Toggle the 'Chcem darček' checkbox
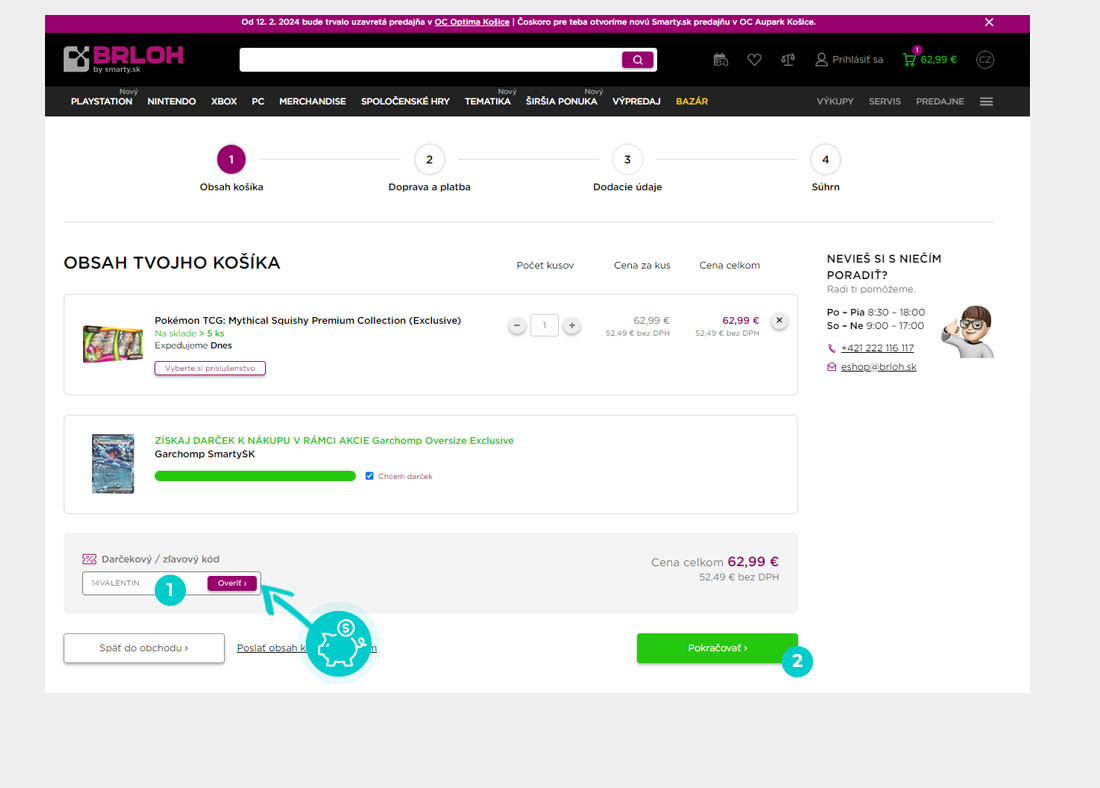The width and height of the screenshot is (1100, 788). tap(370, 476)
